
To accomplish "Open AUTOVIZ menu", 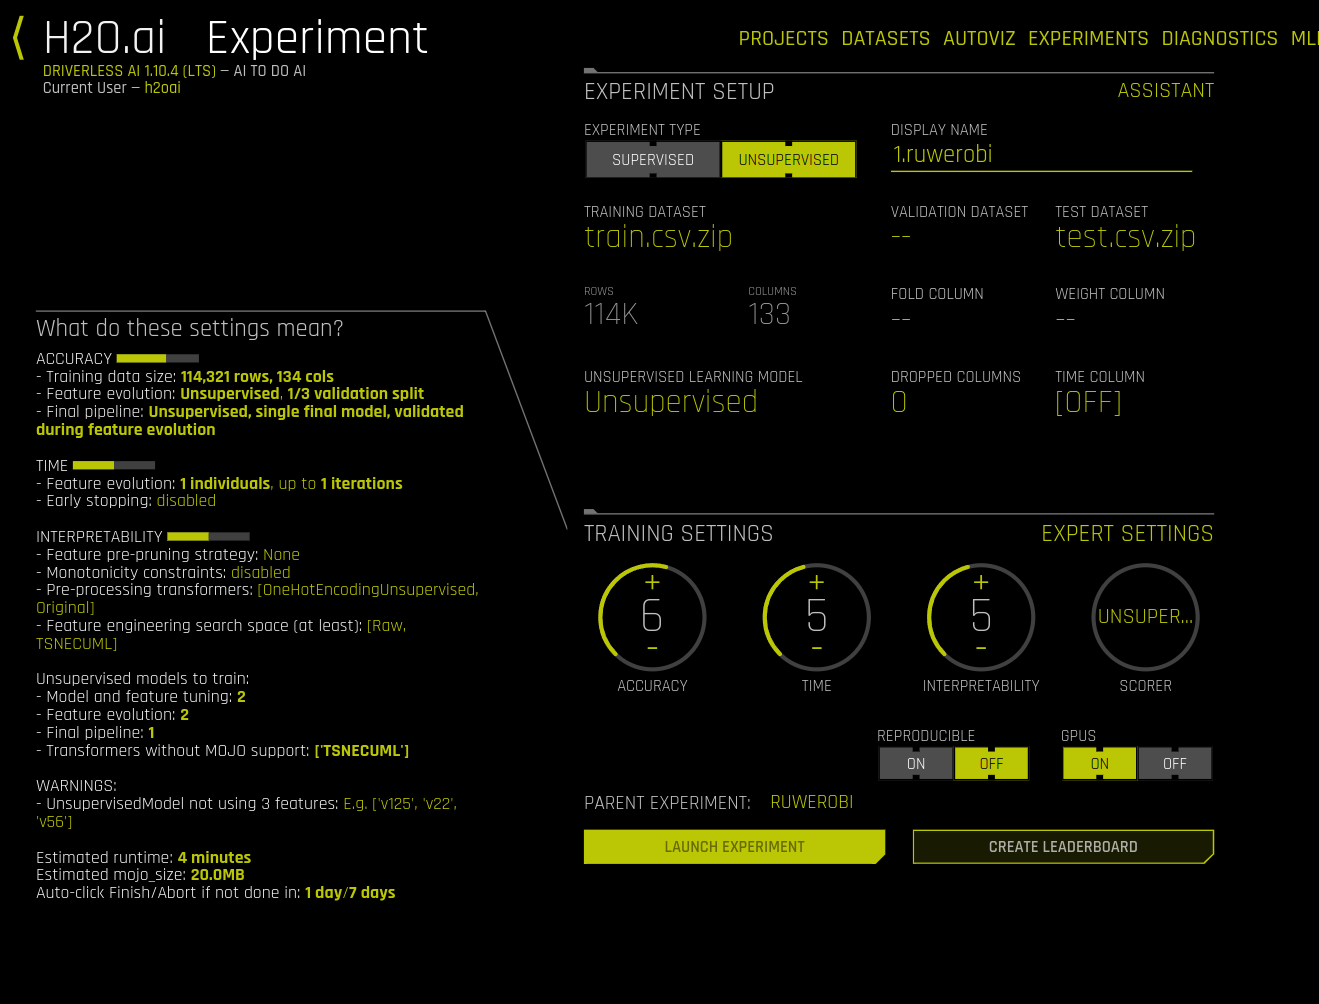I will (x=979, y=39).
